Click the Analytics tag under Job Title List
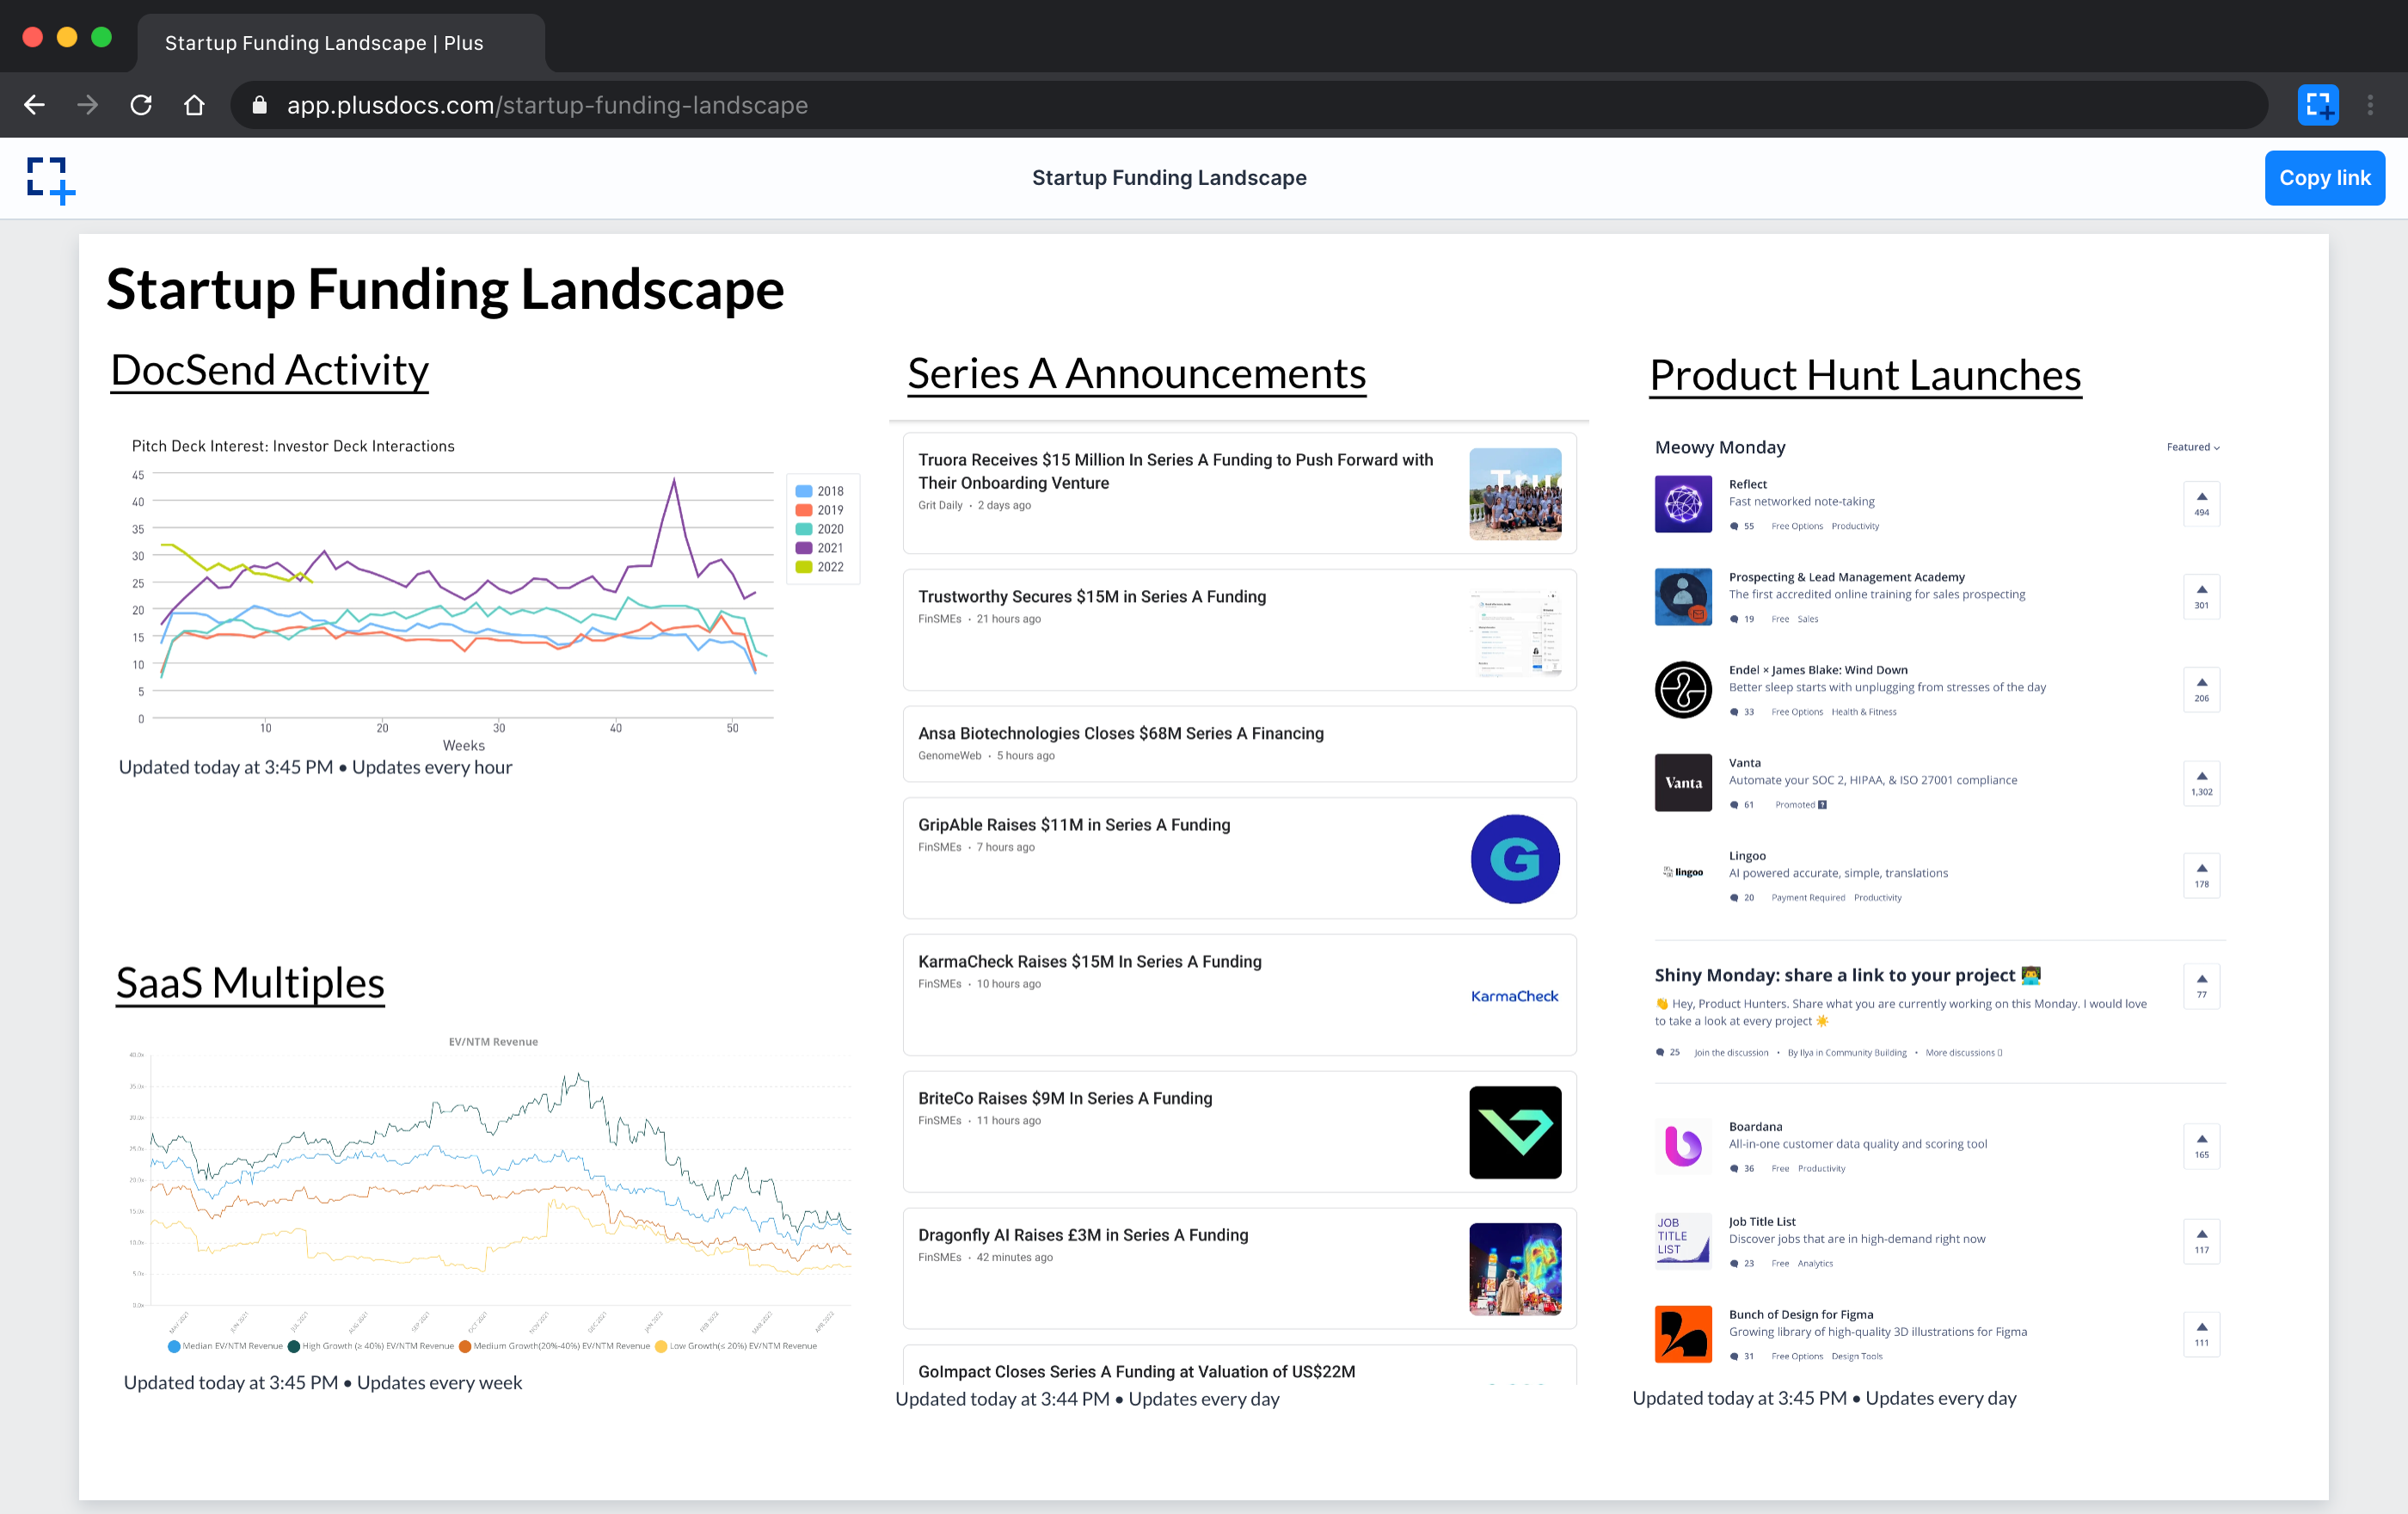2408x1514 pixels. pos(1815,1264)
